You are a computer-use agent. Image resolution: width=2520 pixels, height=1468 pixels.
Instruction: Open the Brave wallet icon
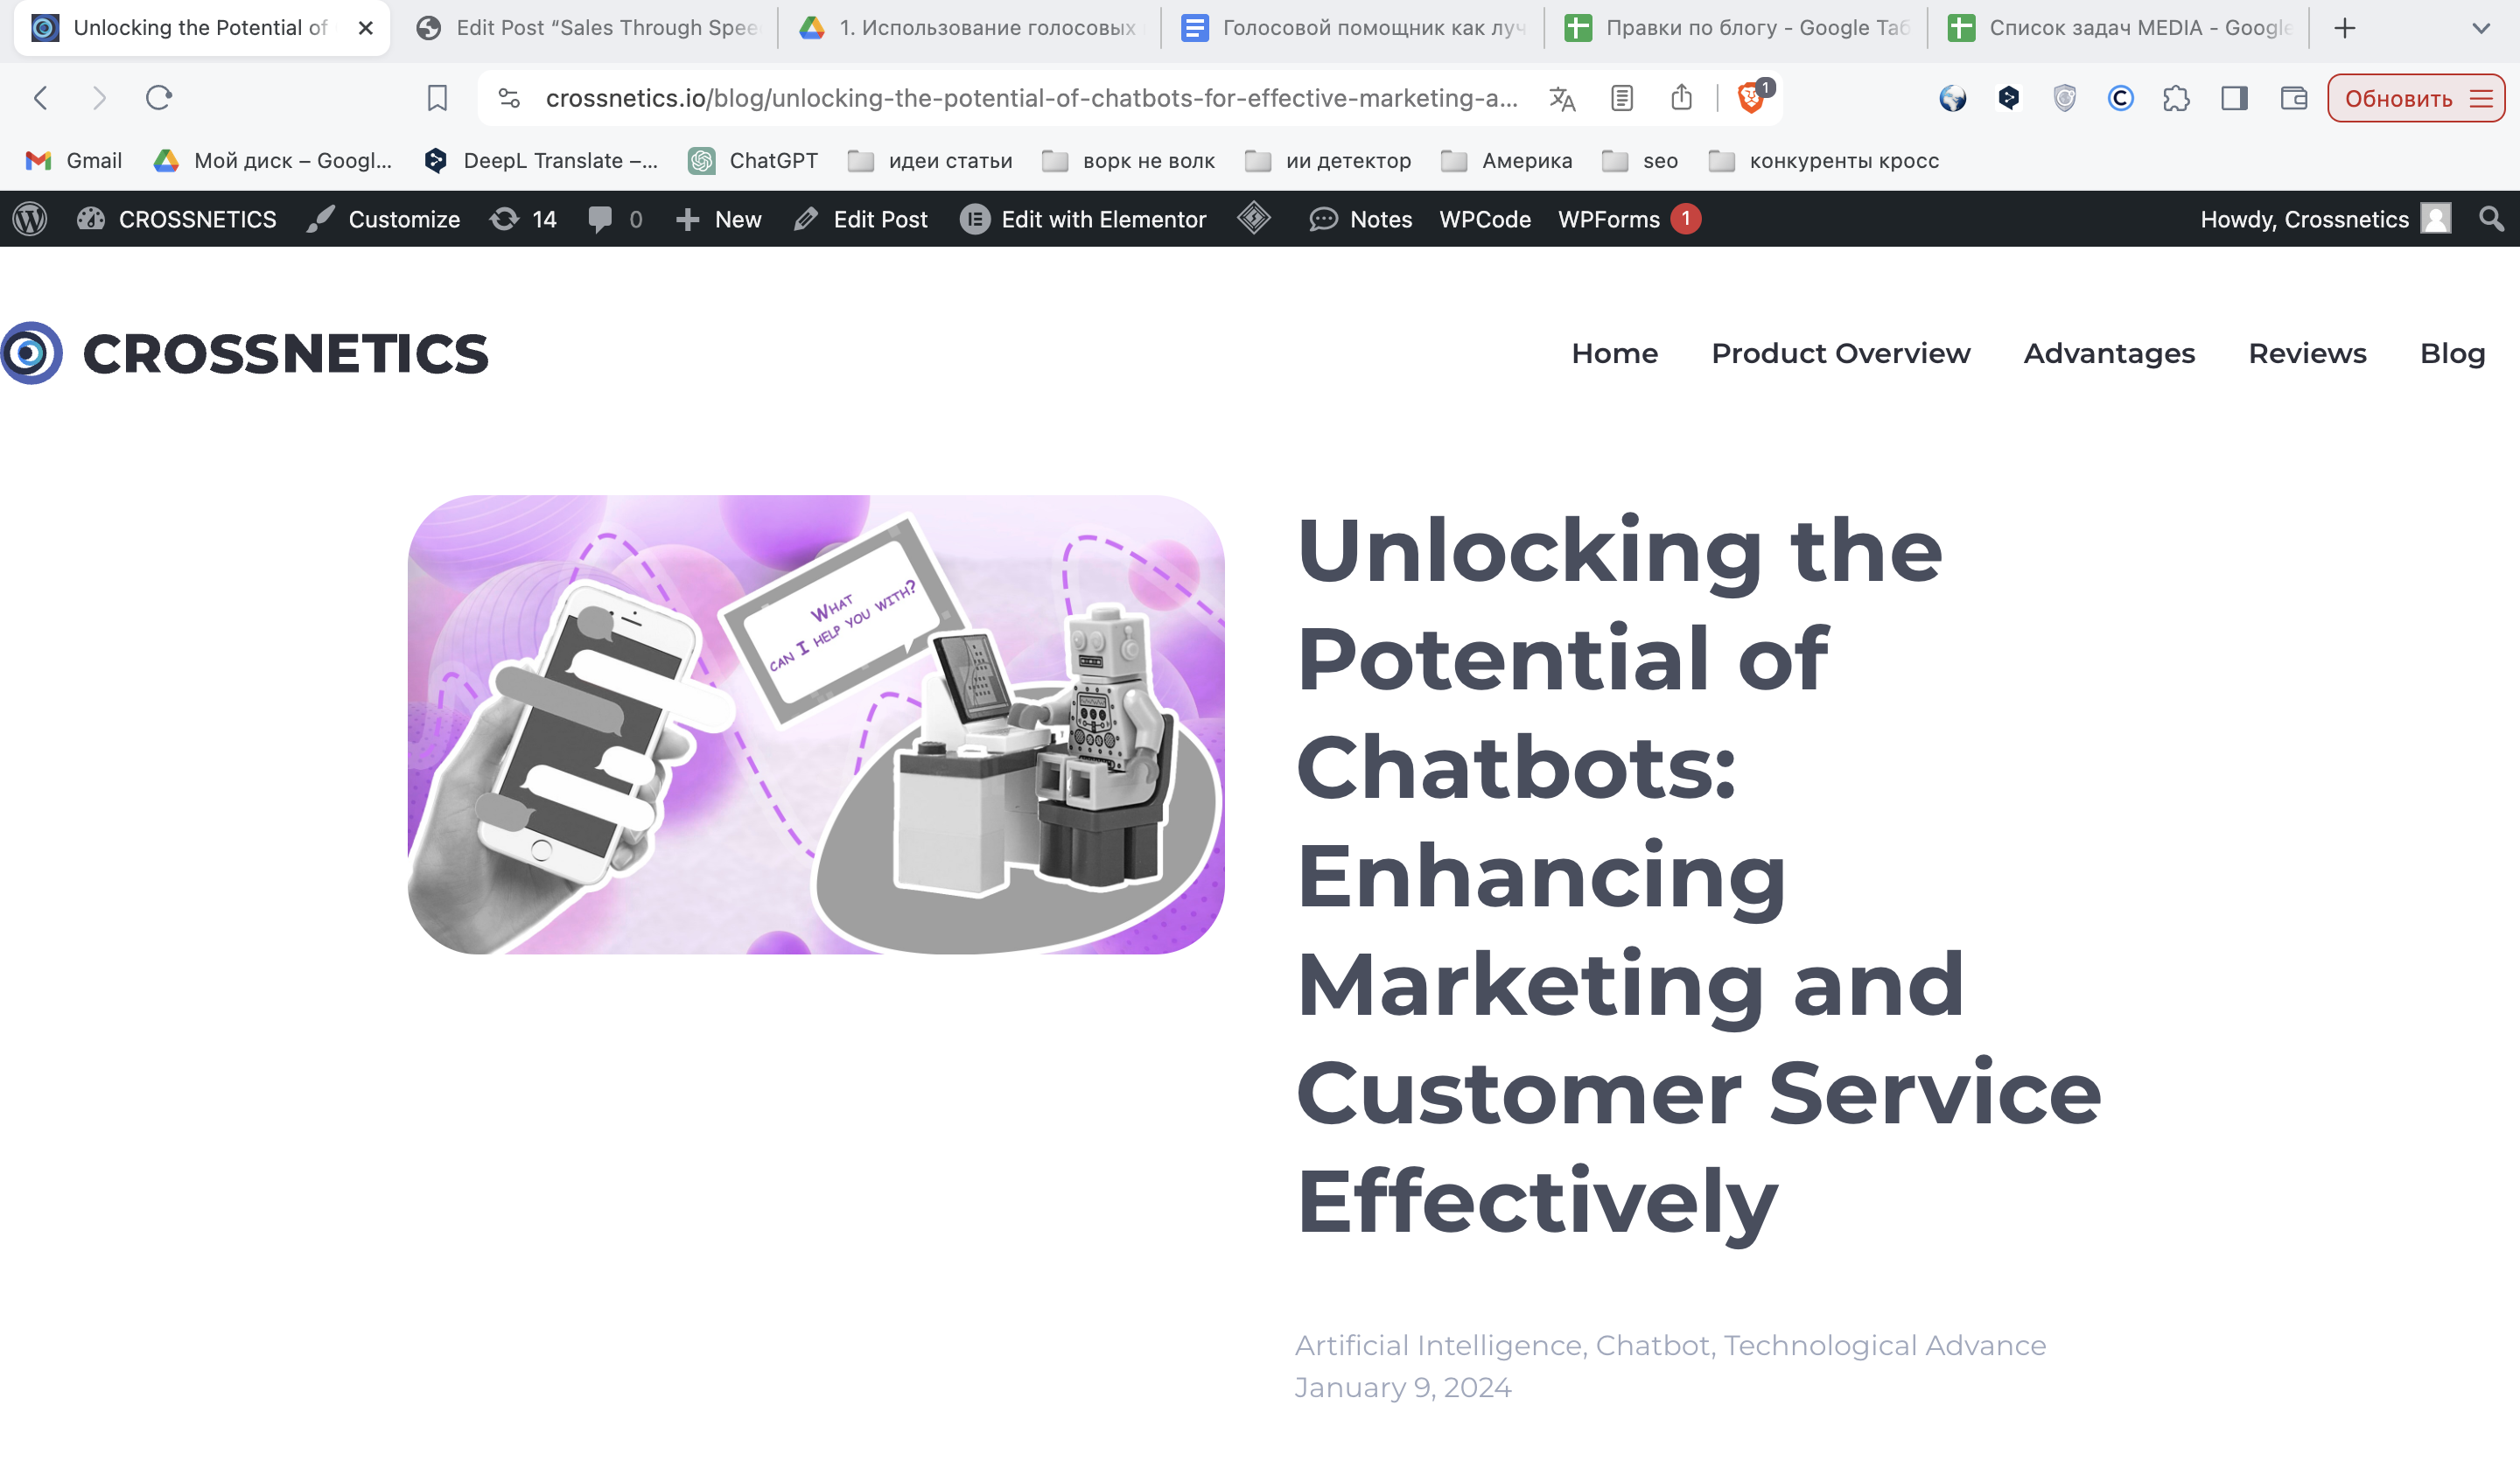(x=2294, y=98)
